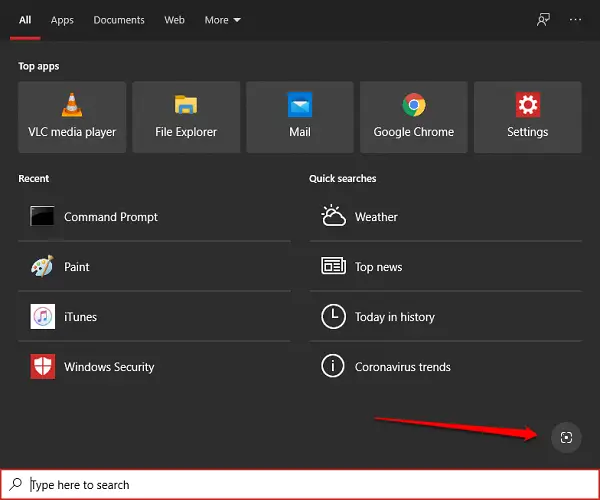Click the Command Prompt icon in Recent
The width and height of the screenshot is (600, 500).
(x=42, y=216)
